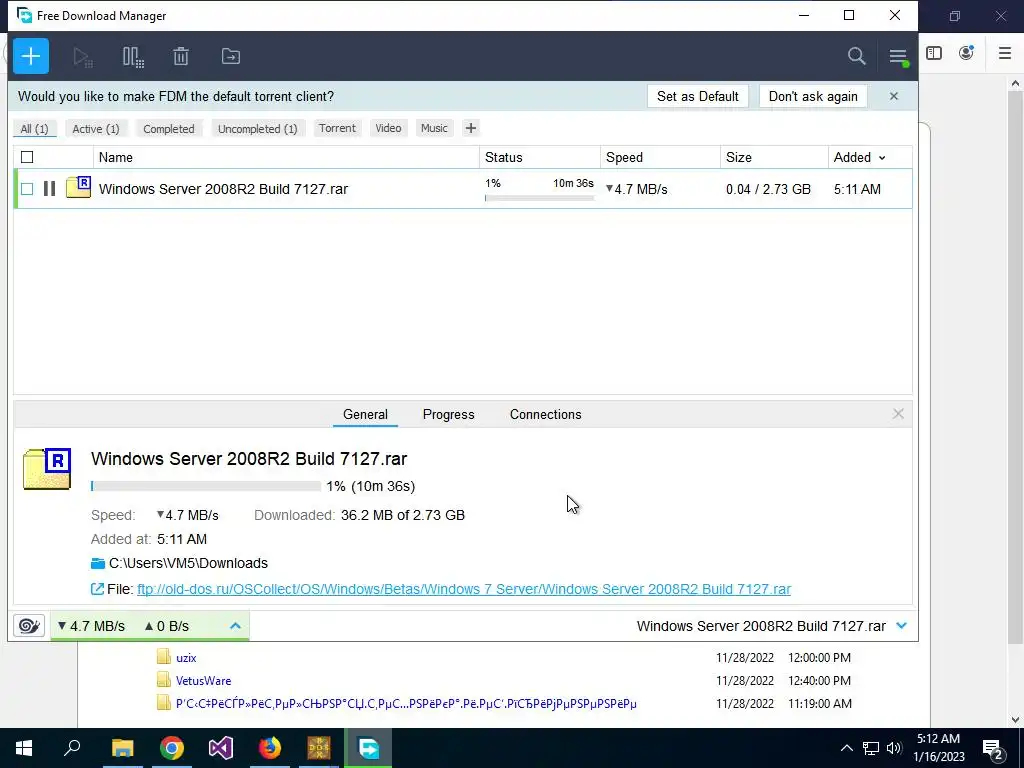Check the Windows Server 2008R2 row checkbox
The height and width of the screenshot is (768, 1024).
tap(27, 189)
